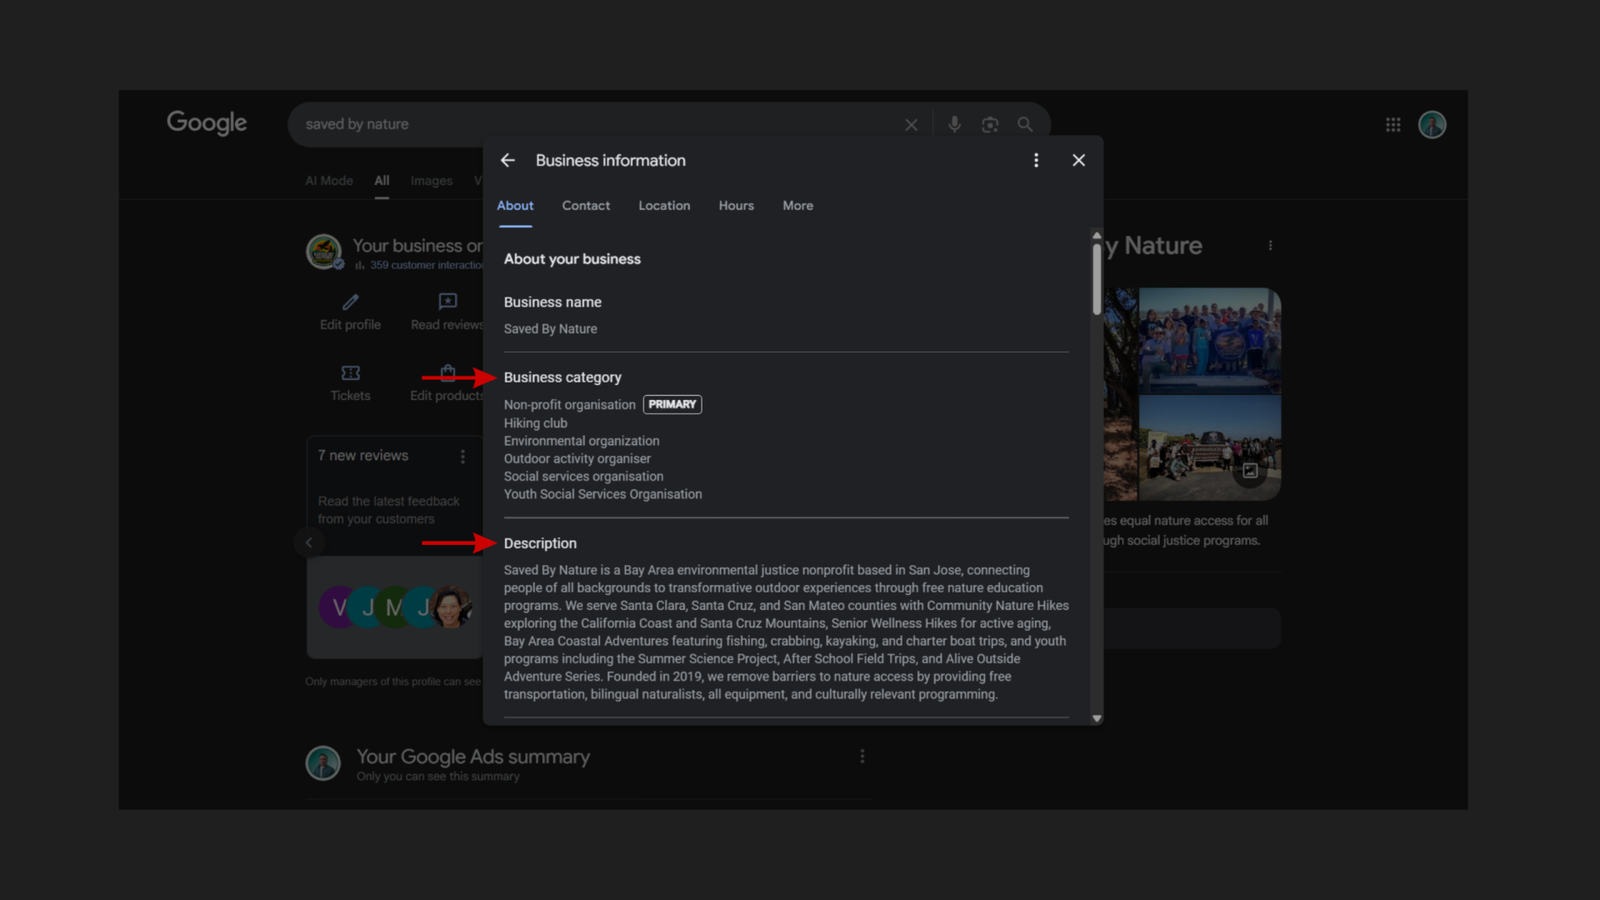Open the 7 new reviews options menu
1600x900 pixels.
pyautogui.click(x=462, y=457)
